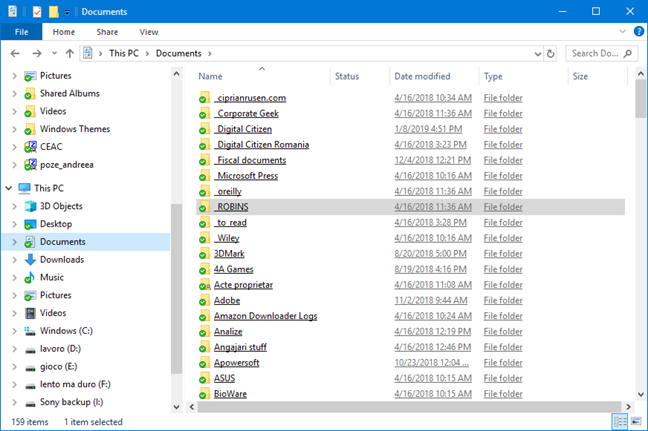Click the Properties quick access toolbar icon
648x431 pixels.
[x=37, y=12]
